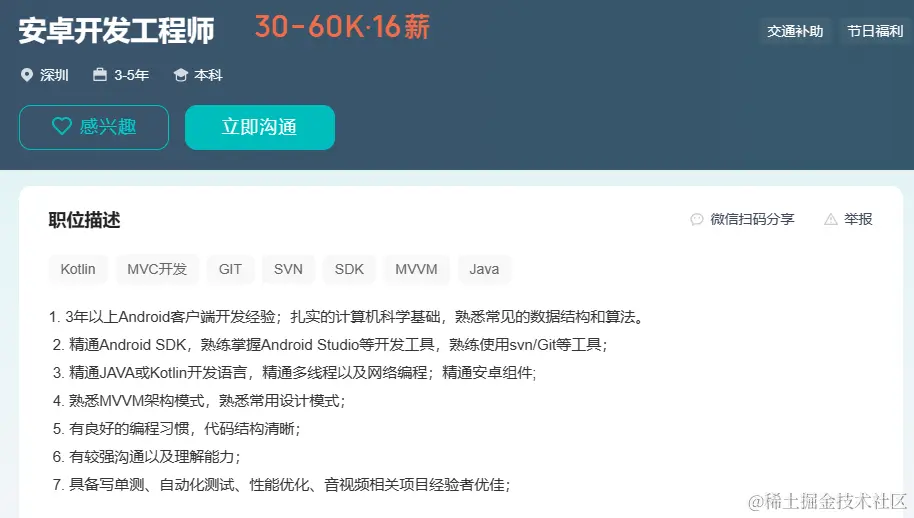Click the location pin icon beside 深圳

pyautogui.click(x=27, y=75)
